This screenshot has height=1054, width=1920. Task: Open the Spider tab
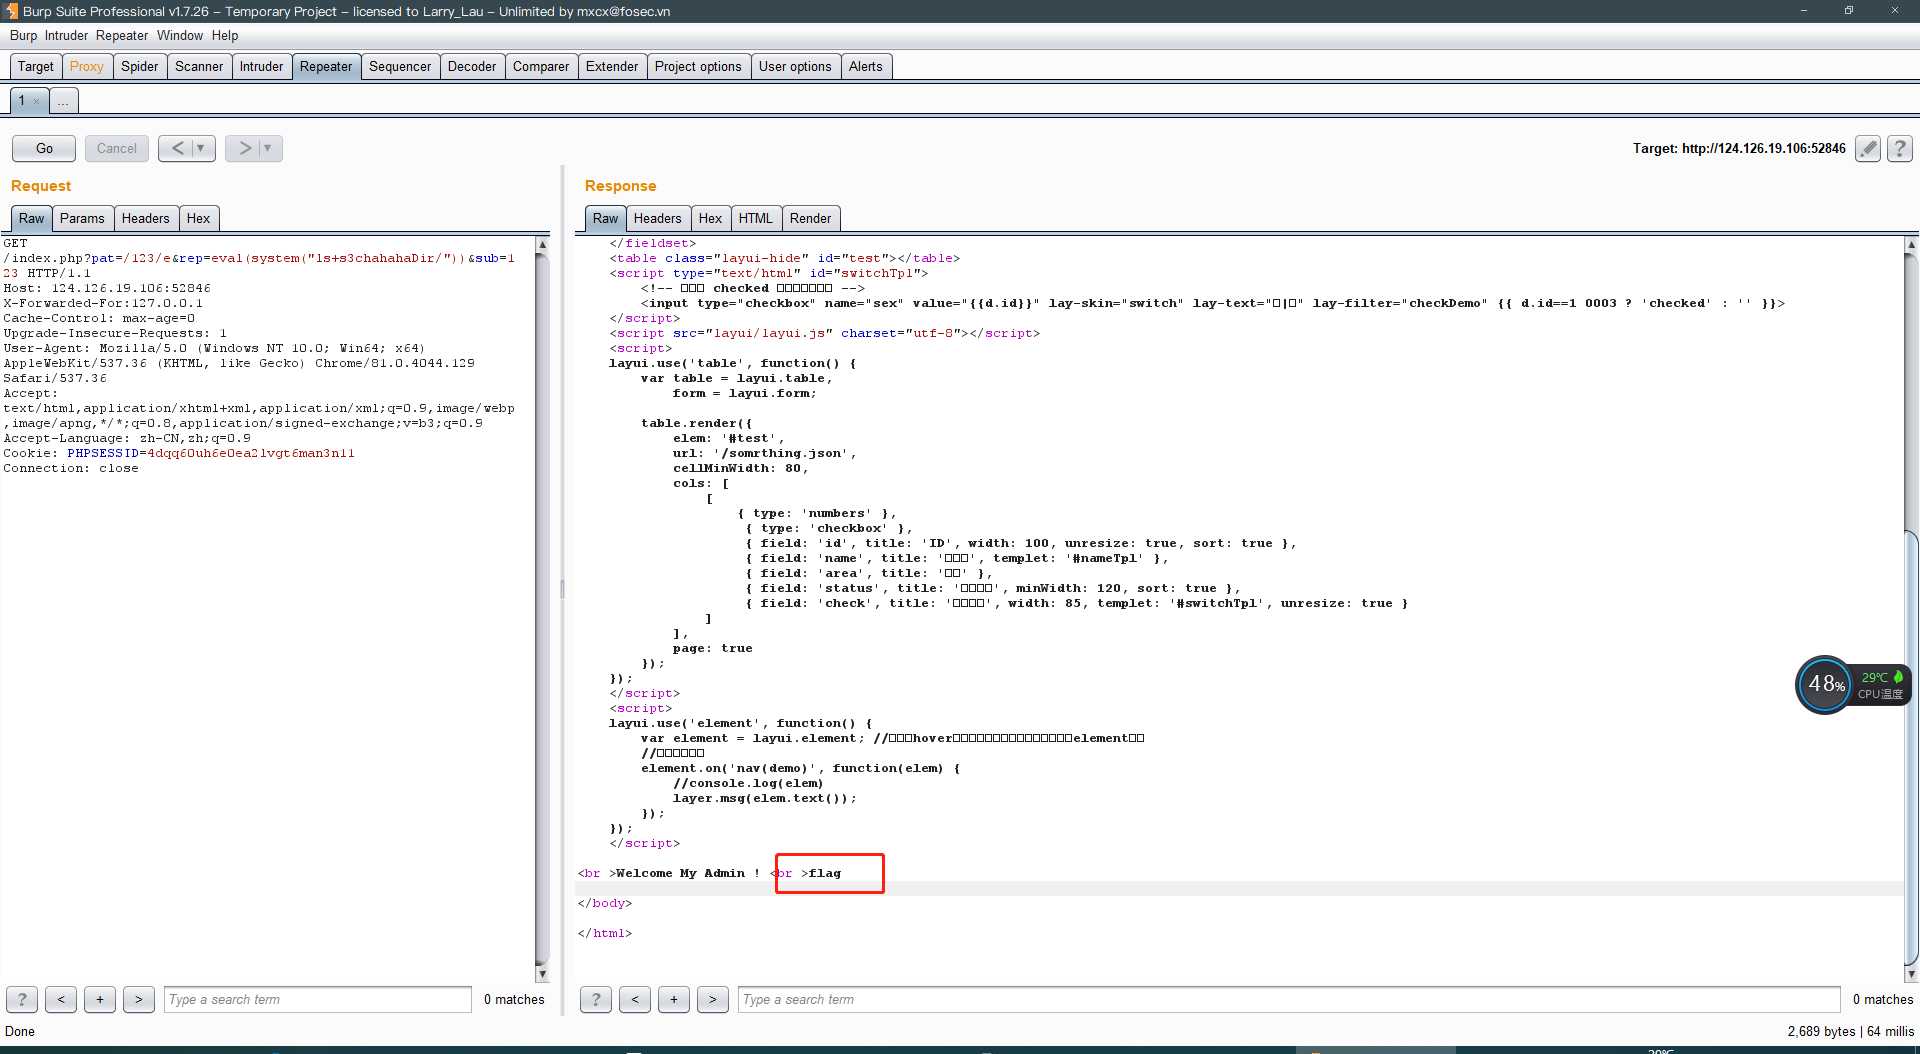[140, 66]
